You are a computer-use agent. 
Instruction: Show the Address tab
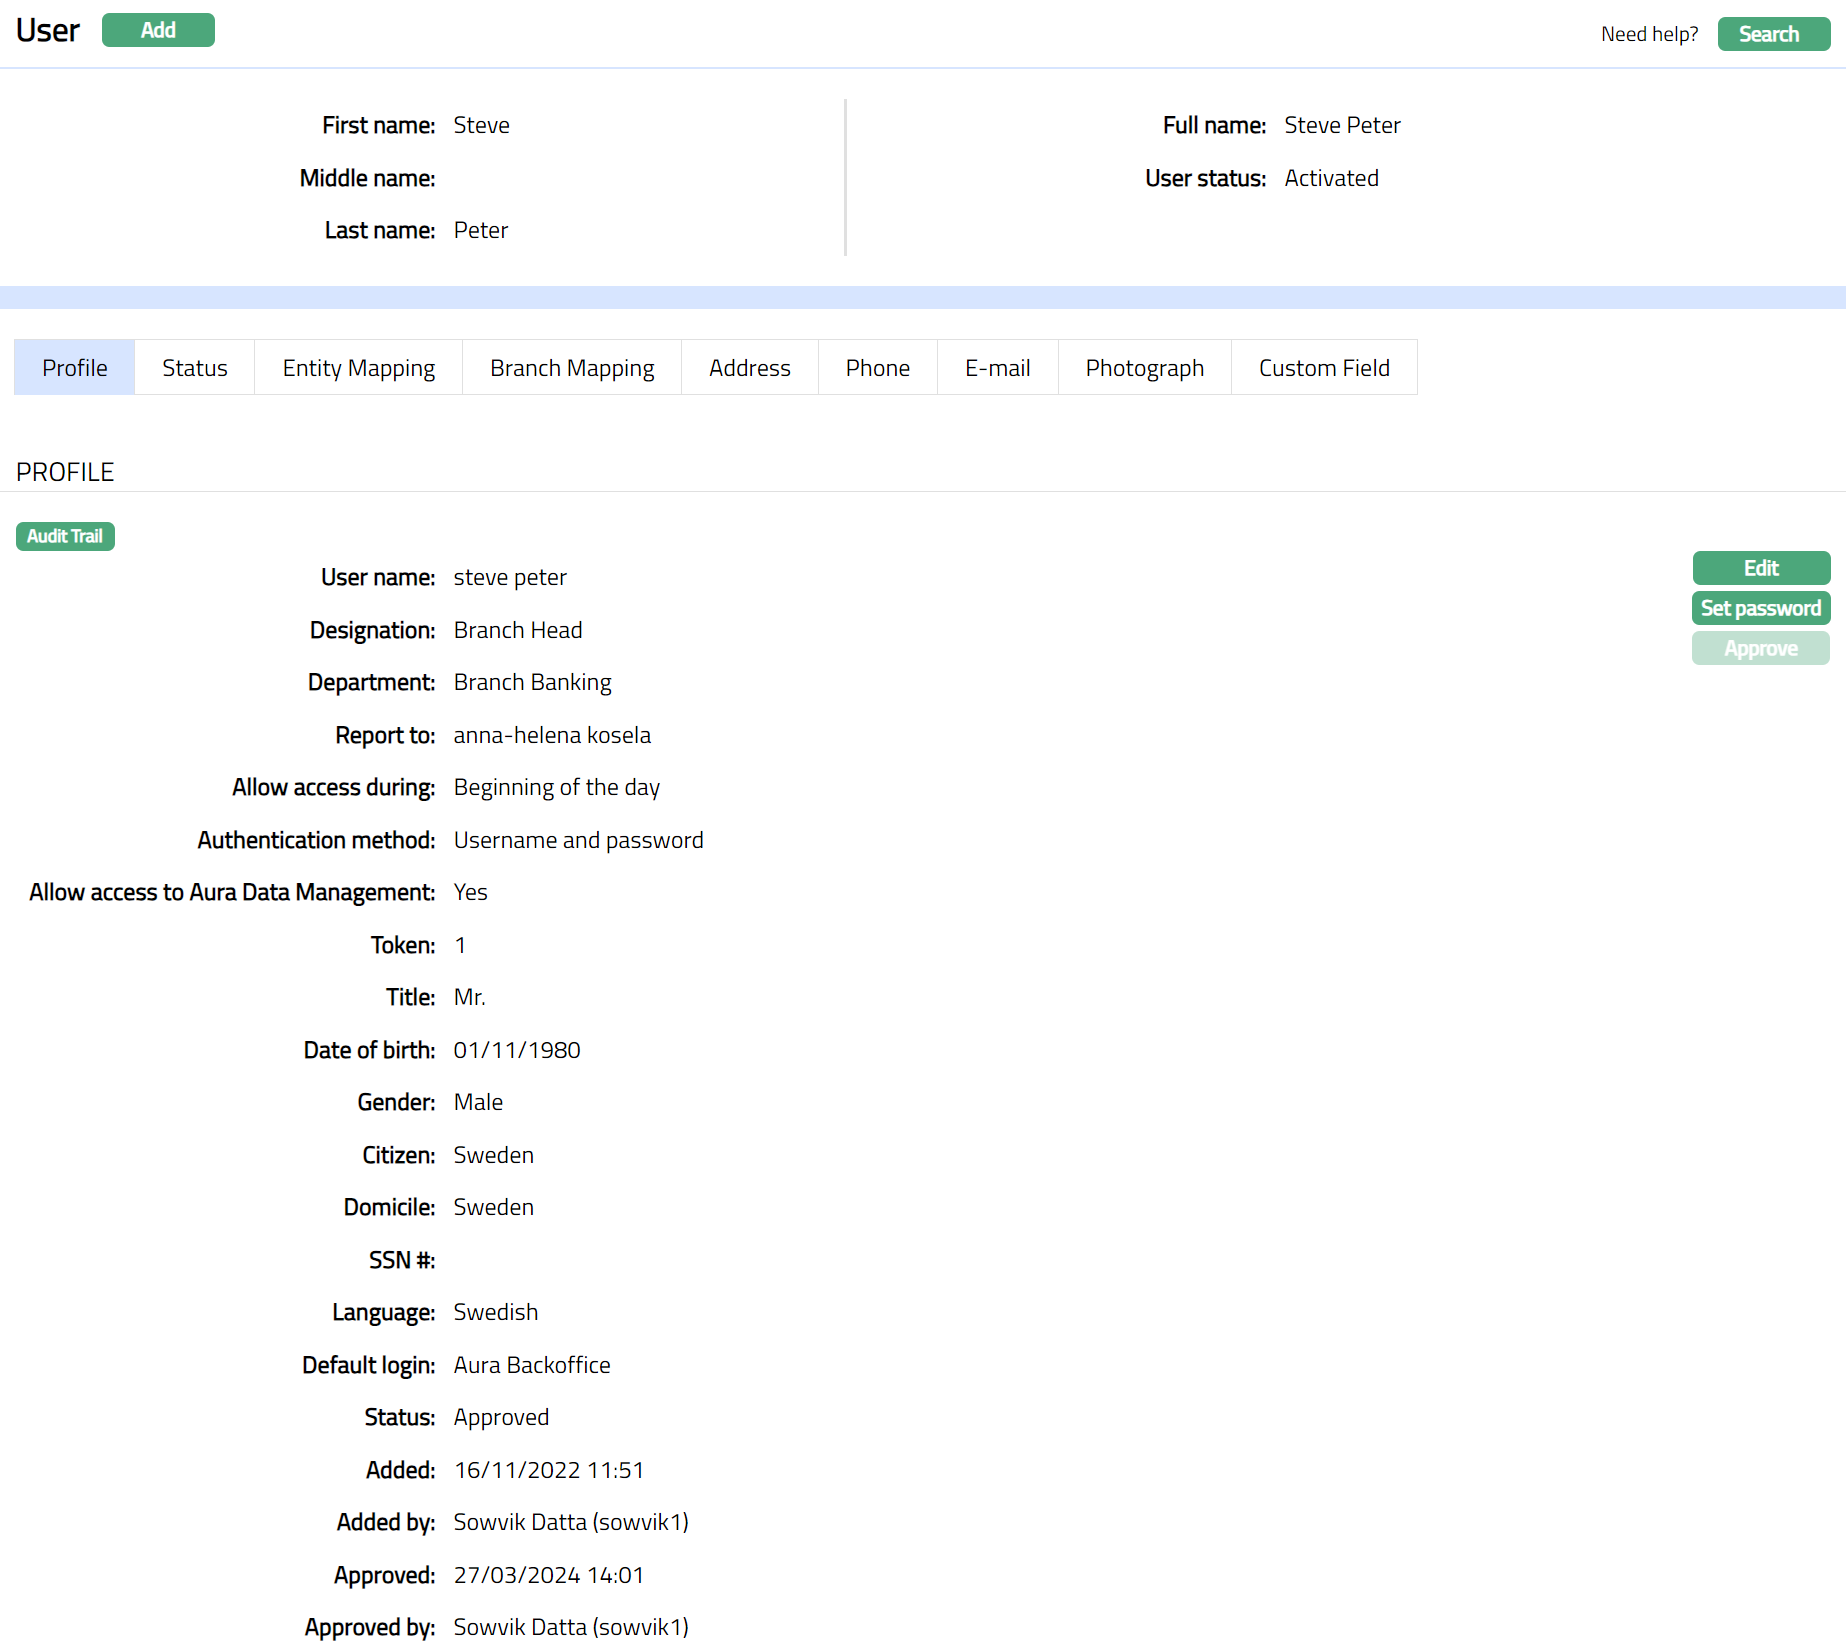[x=750, y=368]
